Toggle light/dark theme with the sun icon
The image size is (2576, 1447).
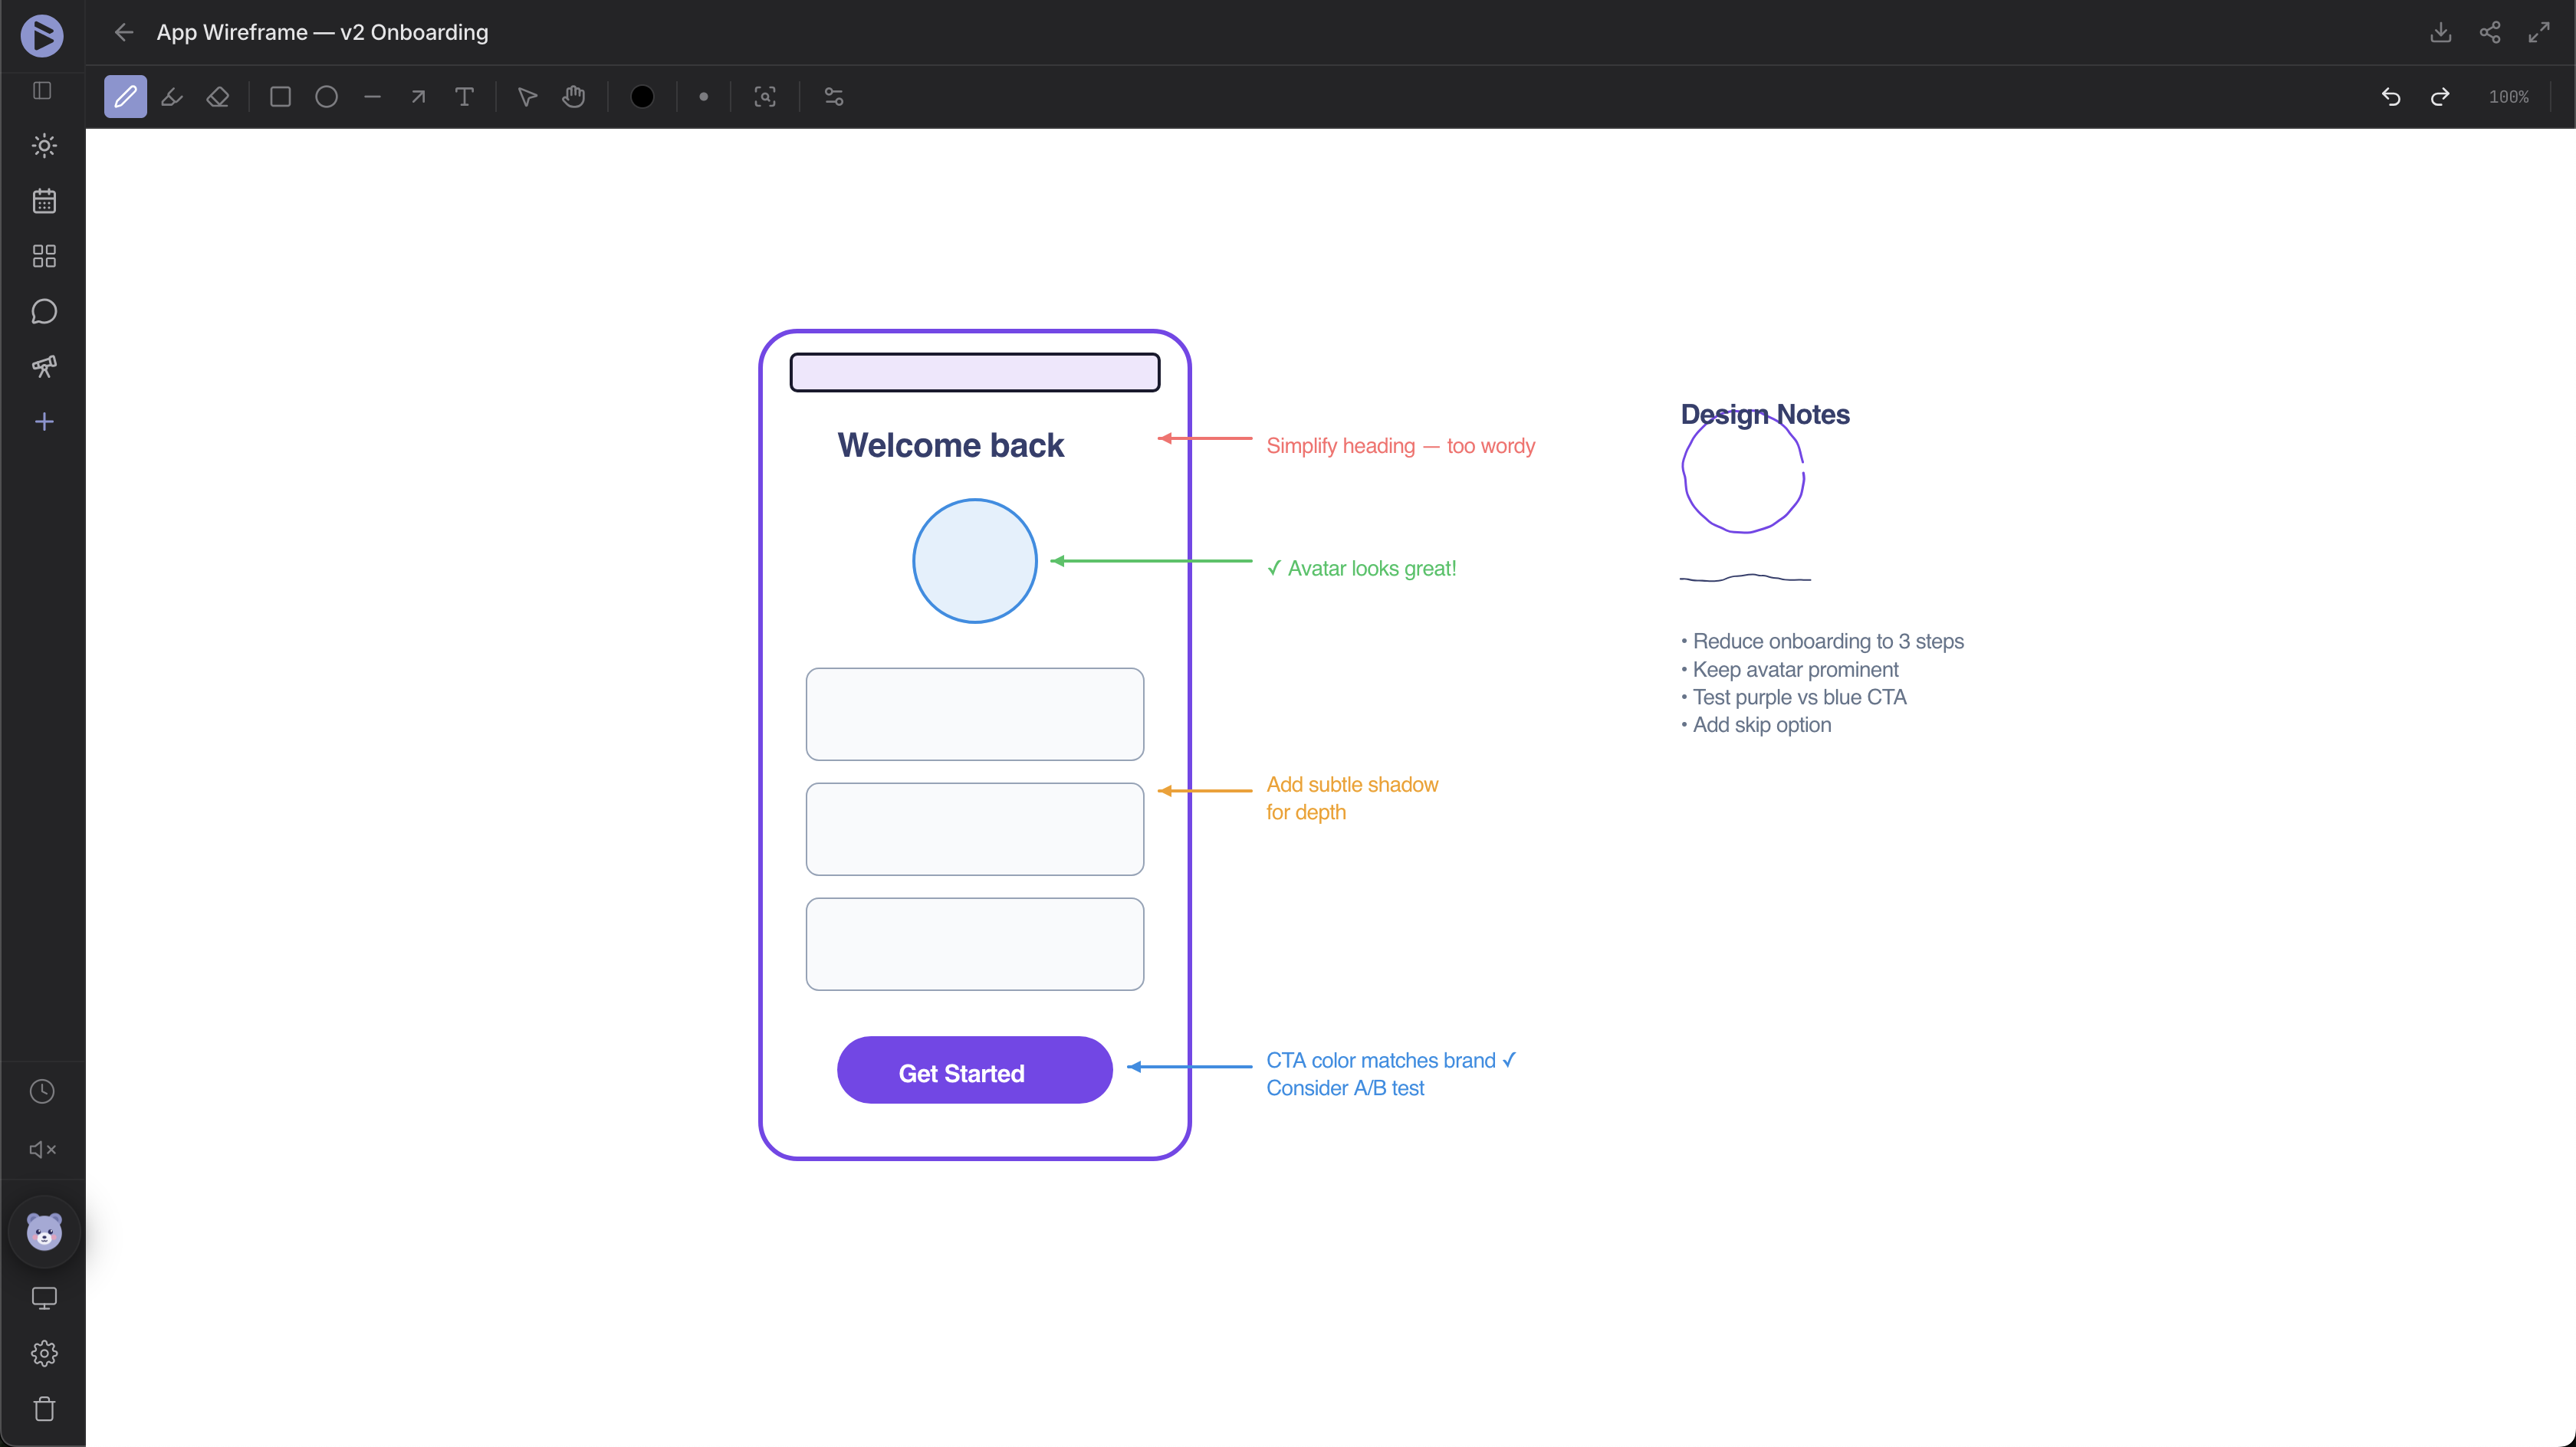pos(44,146)
